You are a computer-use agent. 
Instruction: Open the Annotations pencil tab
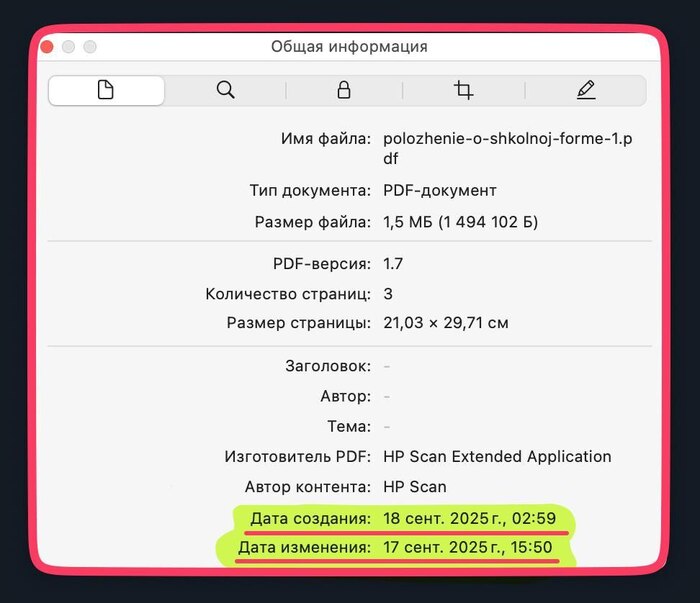point(586,90)
